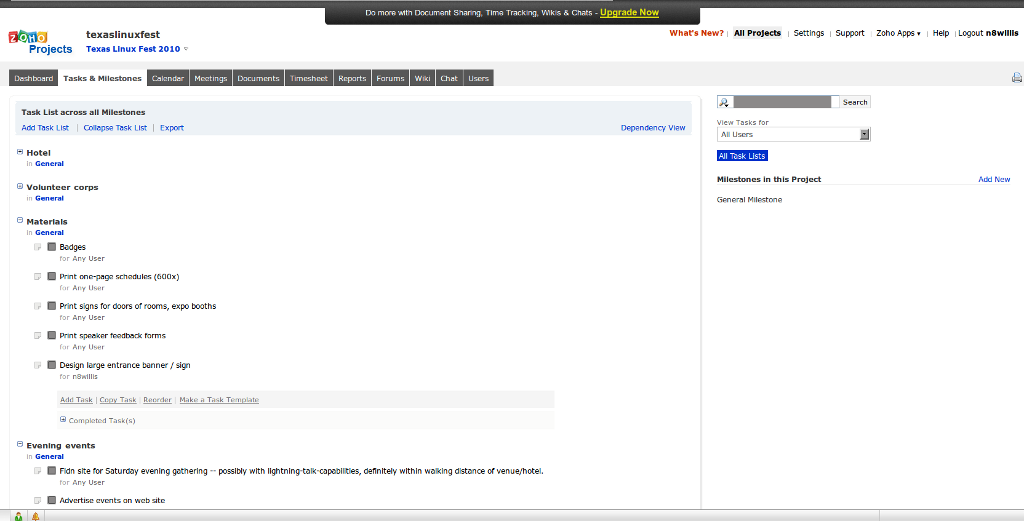This screenshot has width=1024, height=521.
Task: Open the Timesheet tab
Action: tap(308, 78)
